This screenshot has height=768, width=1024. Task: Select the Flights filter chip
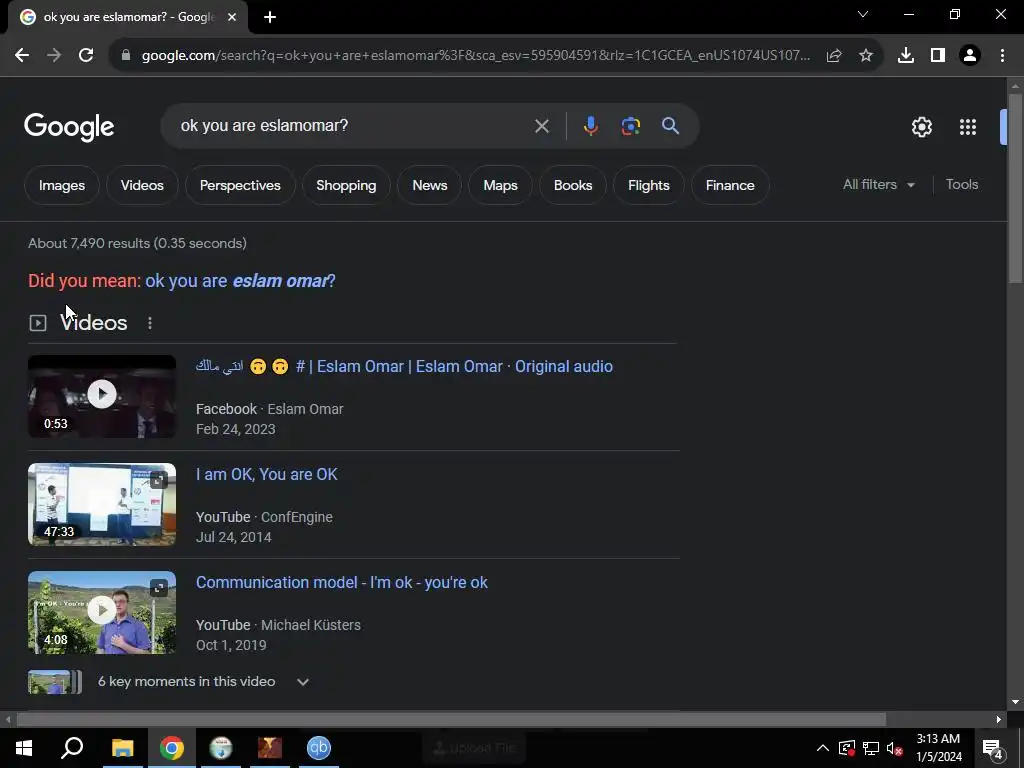[x=648, y=185]
